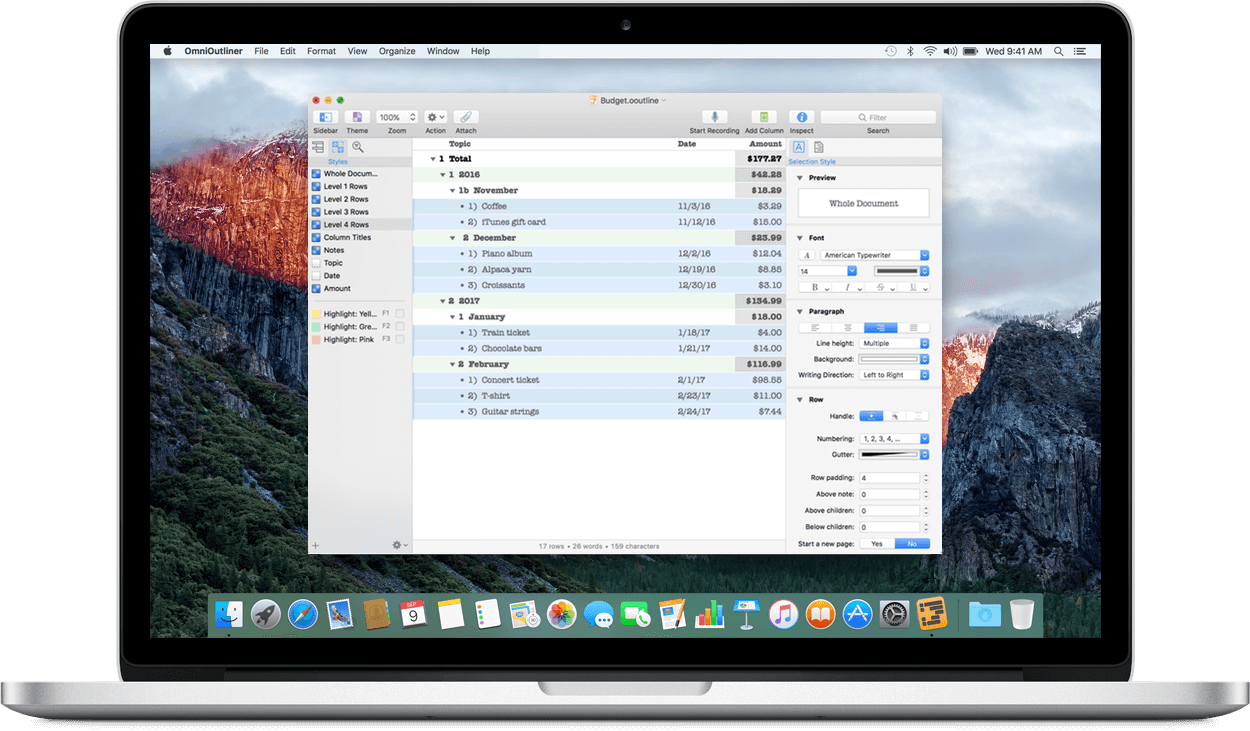
Task: Set paragraph alignment to justified
Action: pos(912,327)
